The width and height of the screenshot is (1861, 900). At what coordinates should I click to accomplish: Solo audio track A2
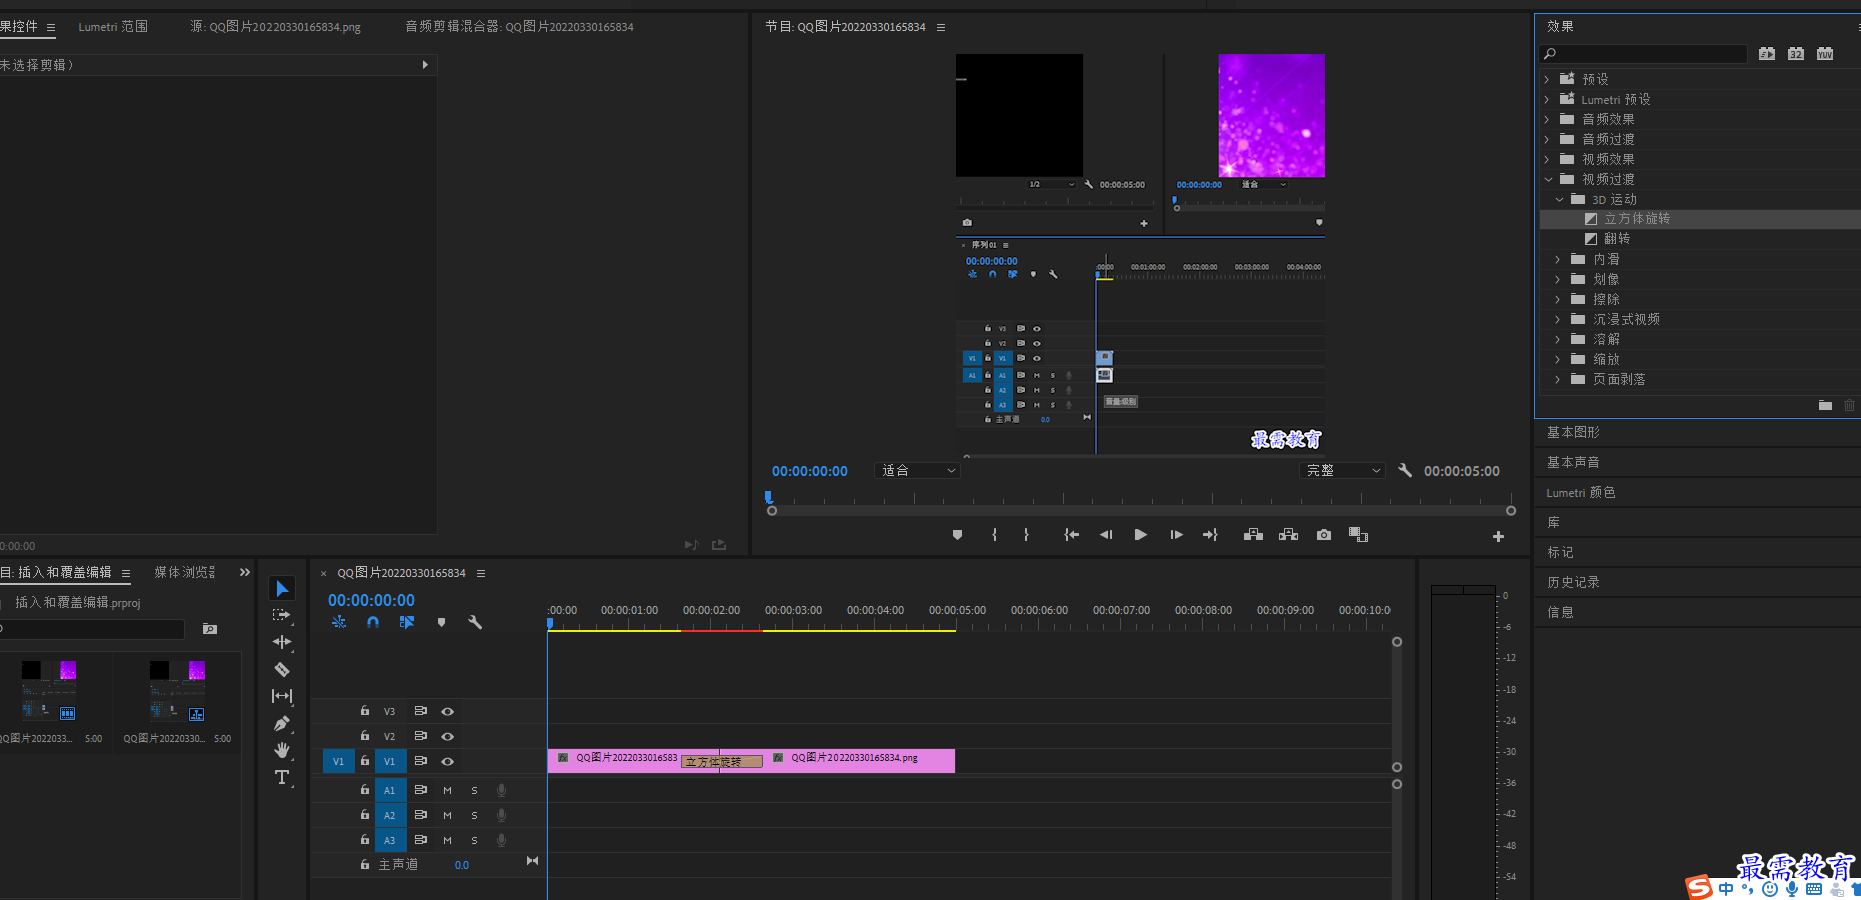click(474, 815)
